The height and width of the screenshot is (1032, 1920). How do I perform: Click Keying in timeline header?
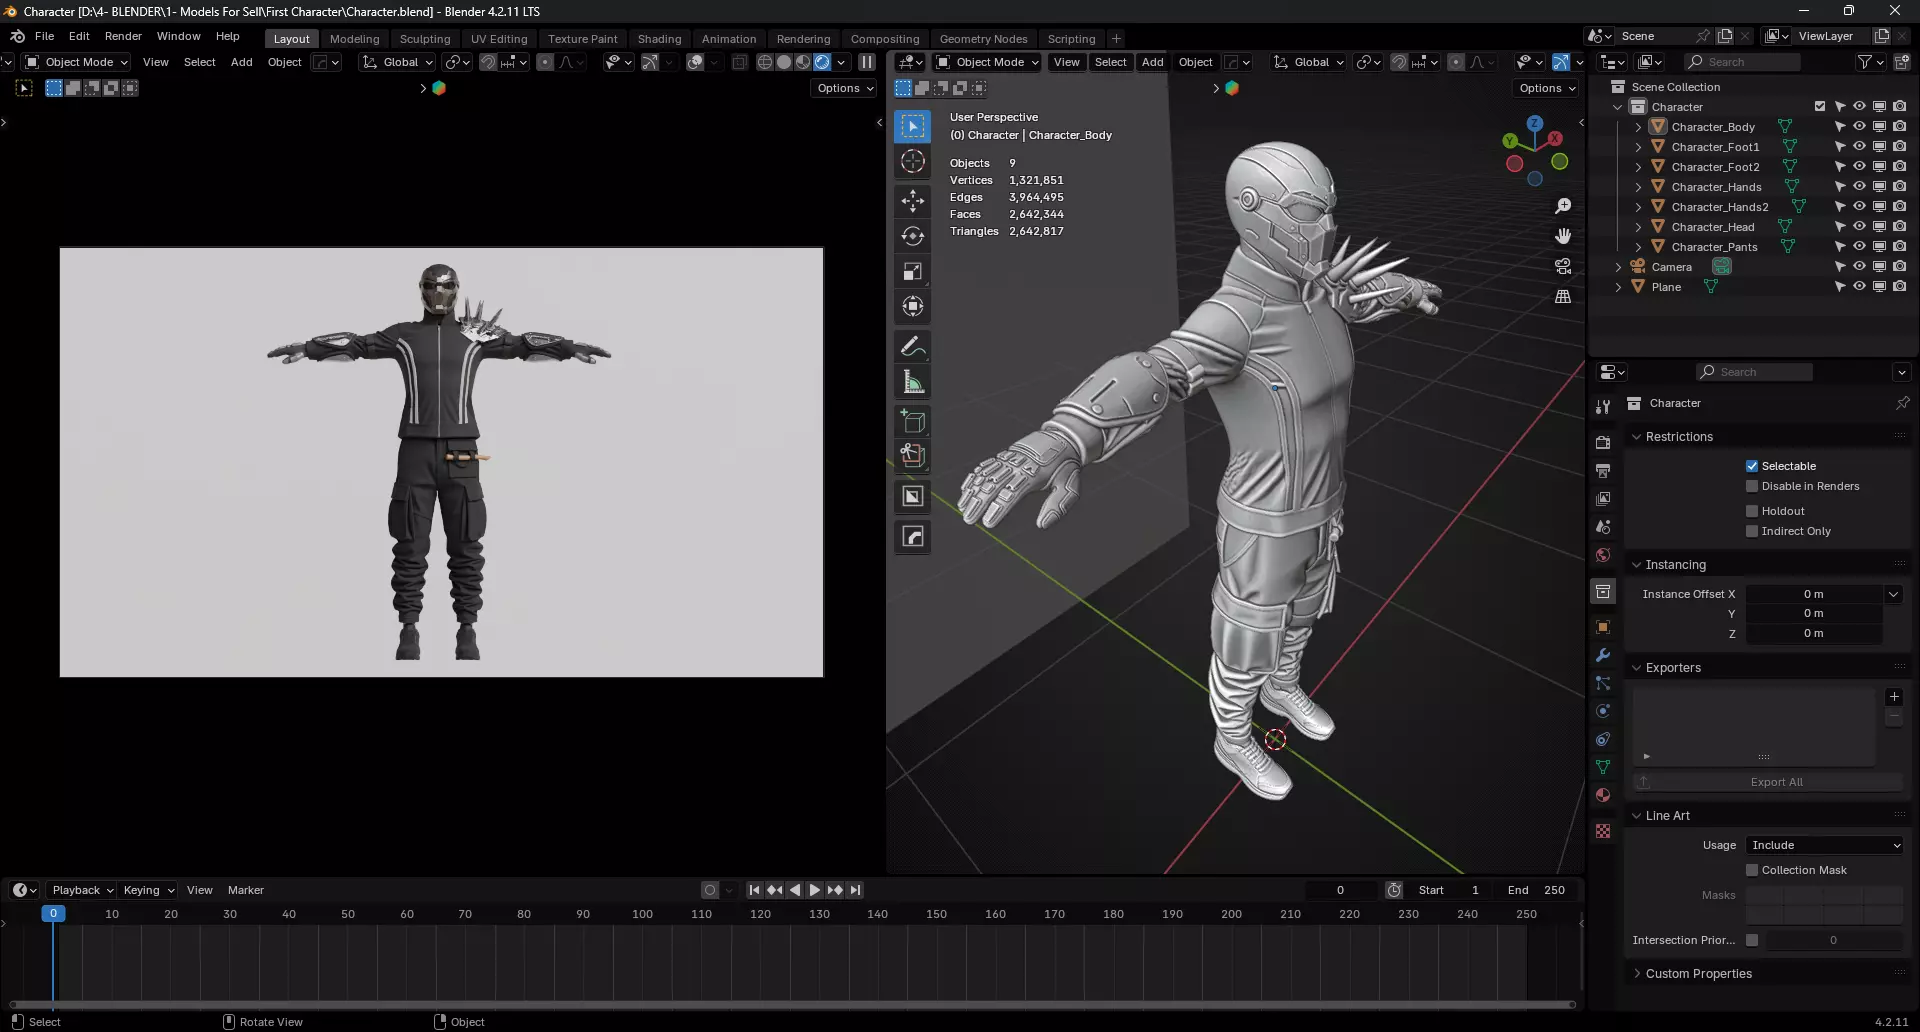tap(148, 890)
